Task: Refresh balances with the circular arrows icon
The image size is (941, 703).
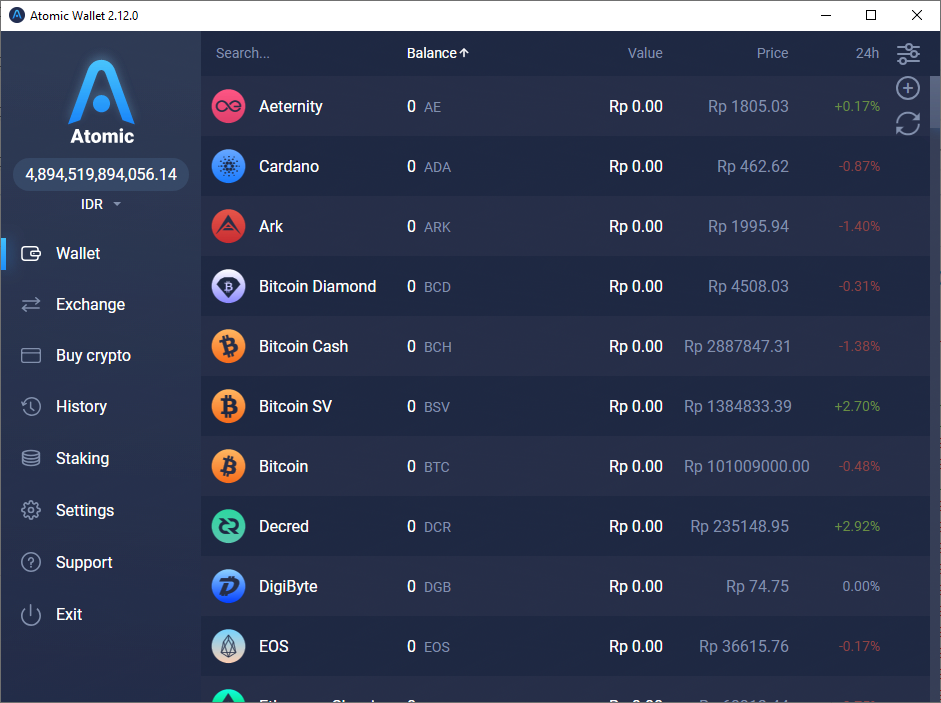Action: [x=907, y=123]
